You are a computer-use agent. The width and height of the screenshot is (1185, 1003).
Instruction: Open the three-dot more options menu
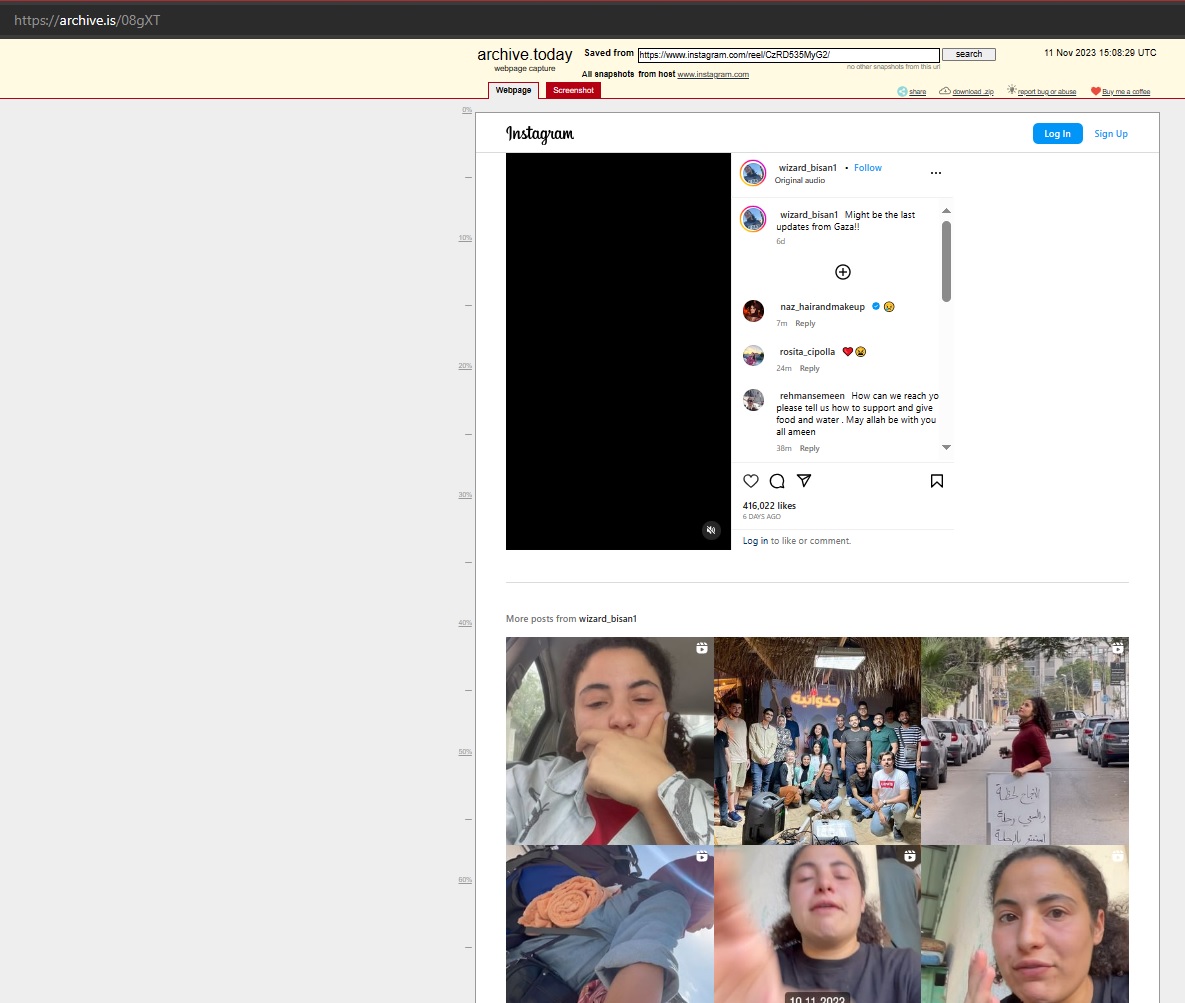click(x=936, y=173)
